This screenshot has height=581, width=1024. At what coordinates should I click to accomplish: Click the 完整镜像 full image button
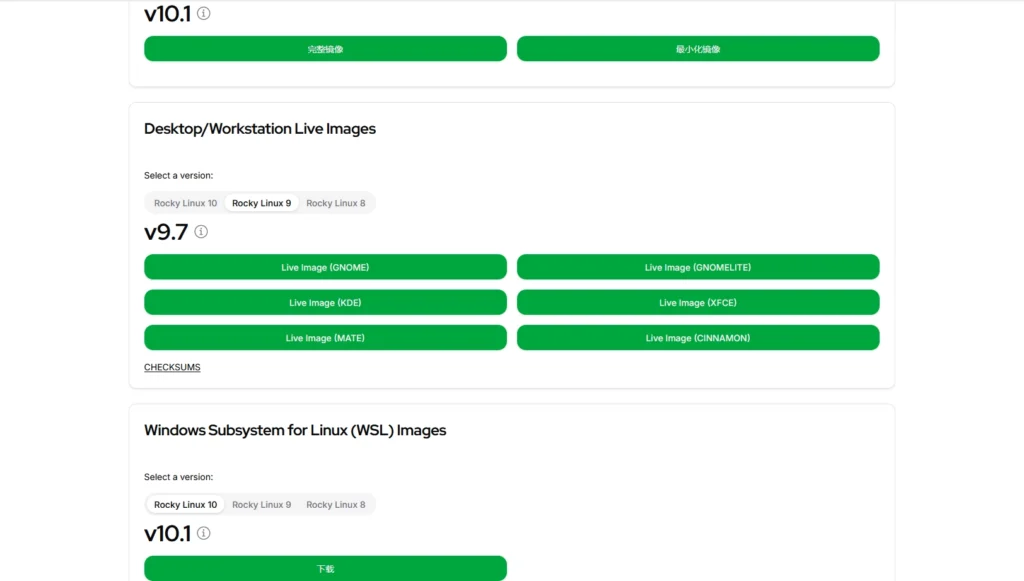(x=325, y=49)
